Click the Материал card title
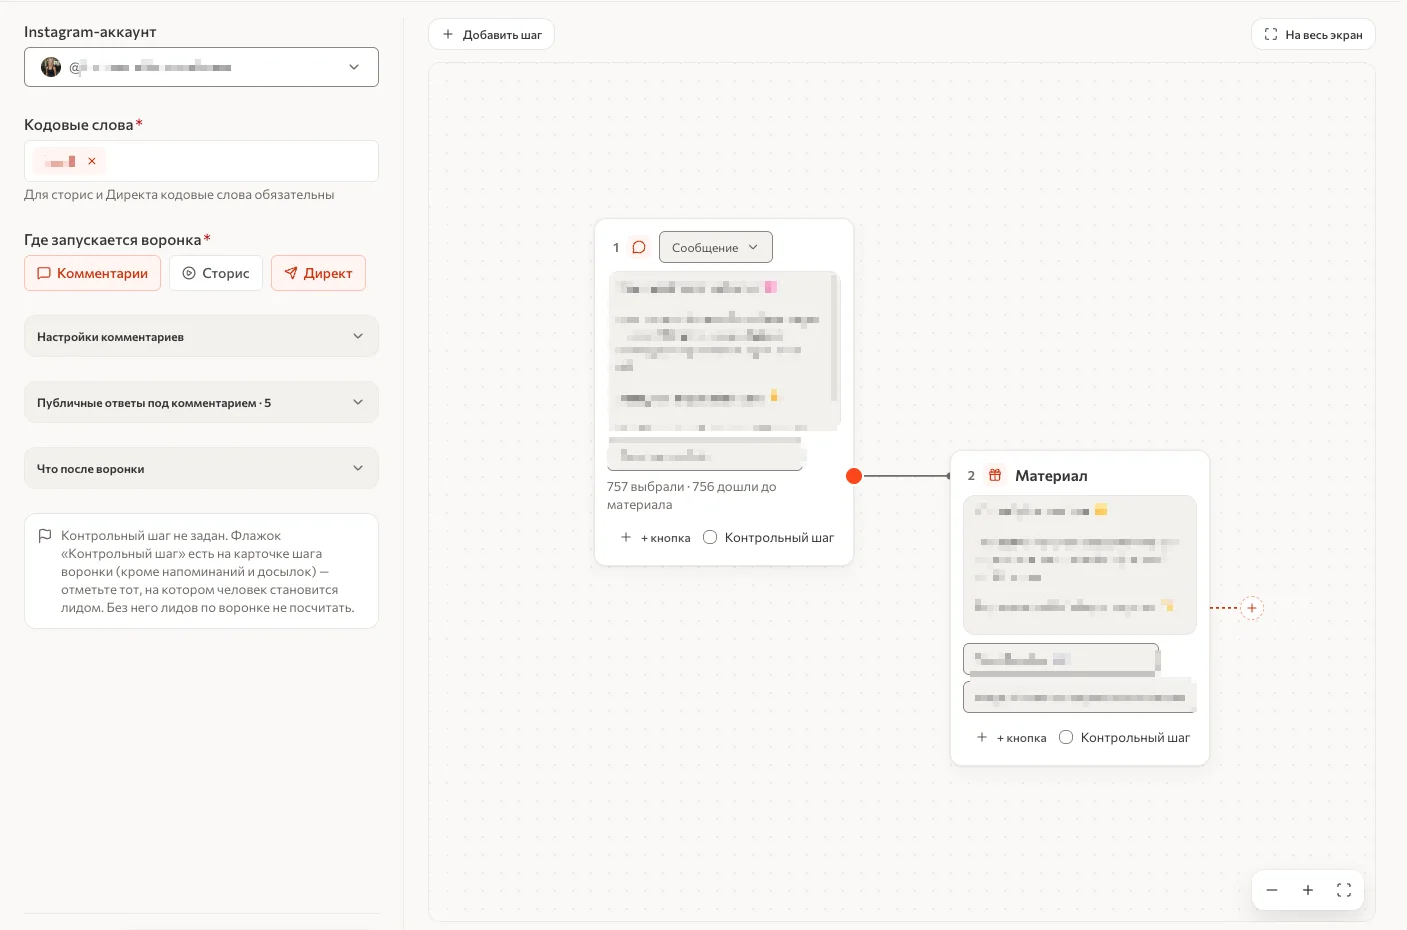This screenshot has height=930, width=1407. (1051, 476)
